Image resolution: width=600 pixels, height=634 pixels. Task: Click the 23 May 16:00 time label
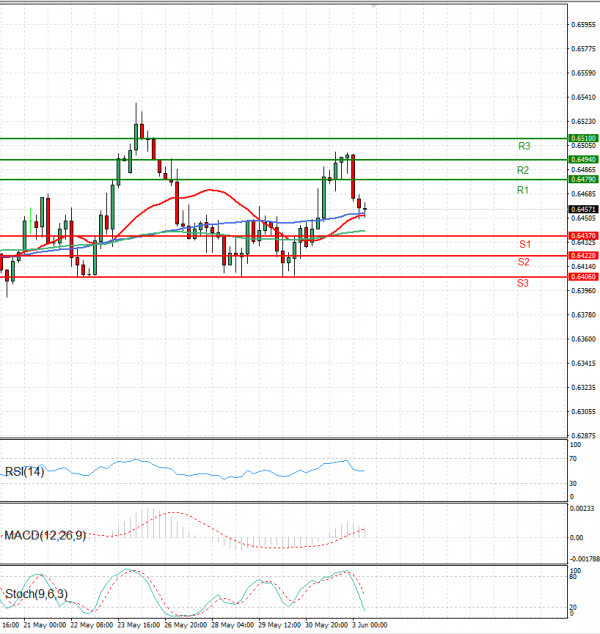[139, 625]
